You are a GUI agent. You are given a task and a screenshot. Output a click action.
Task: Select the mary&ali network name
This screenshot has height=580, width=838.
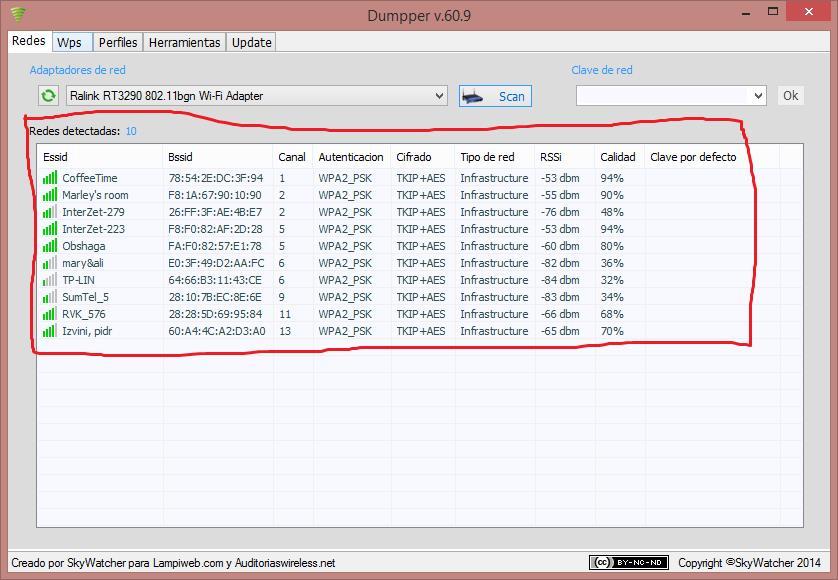pyautogui.click(x=83, y=264)
